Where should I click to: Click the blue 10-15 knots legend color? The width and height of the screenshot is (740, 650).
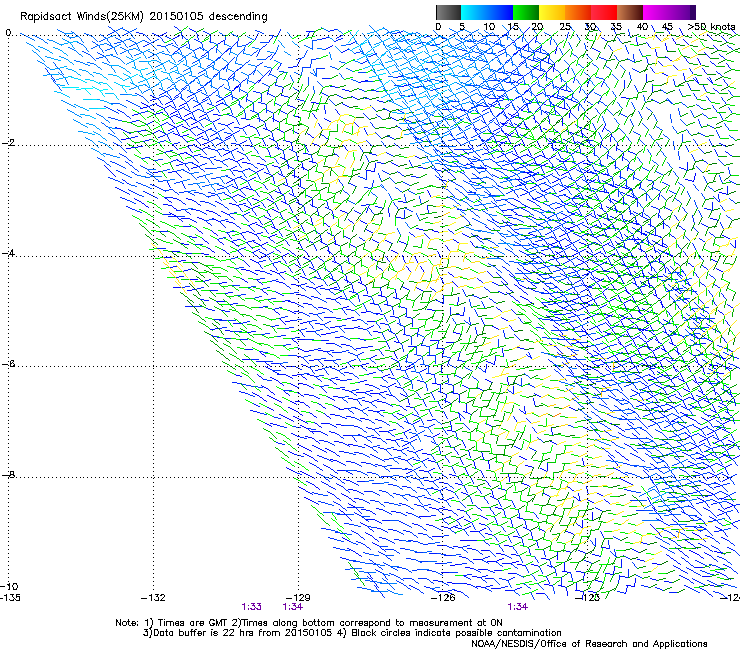click(500, 12)
